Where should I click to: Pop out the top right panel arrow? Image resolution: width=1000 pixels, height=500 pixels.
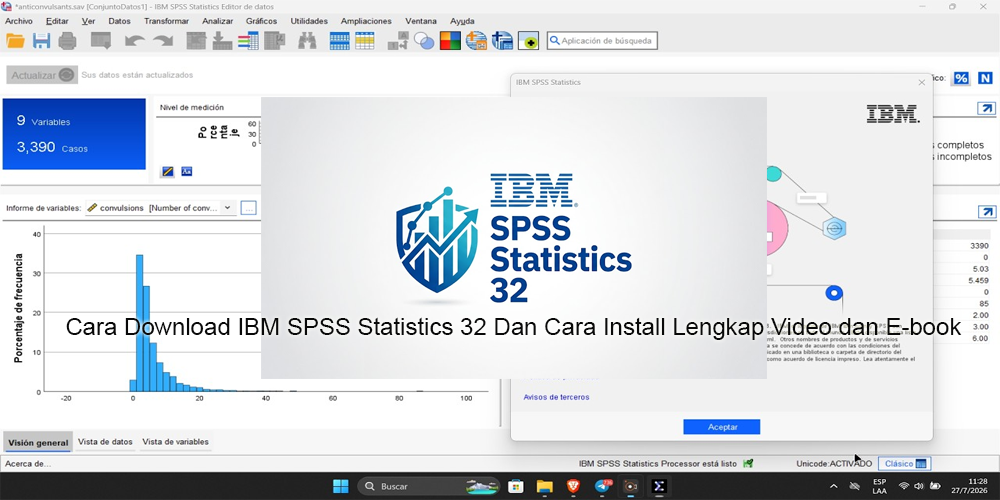coord(987,109)
